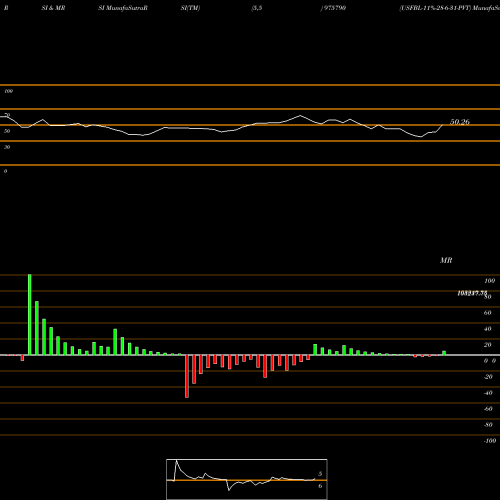Click the MR axis label -80
Screen dimensions: 500x500
click(488, 425)
